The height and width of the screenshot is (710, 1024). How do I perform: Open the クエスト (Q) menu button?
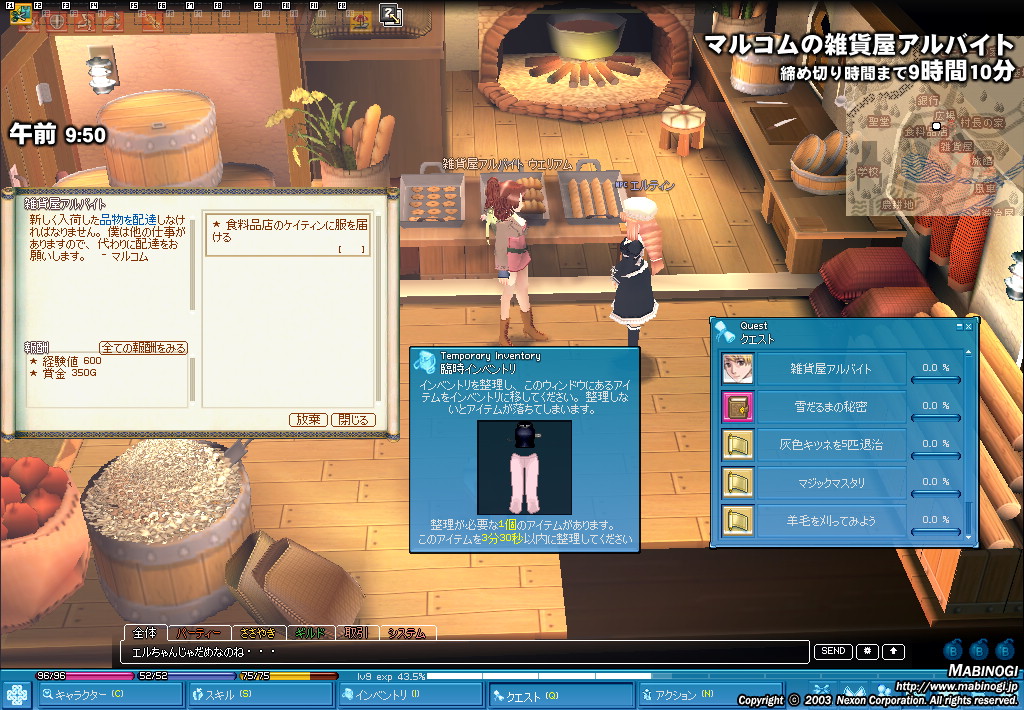pyautogui.click(x=562, y=695)
